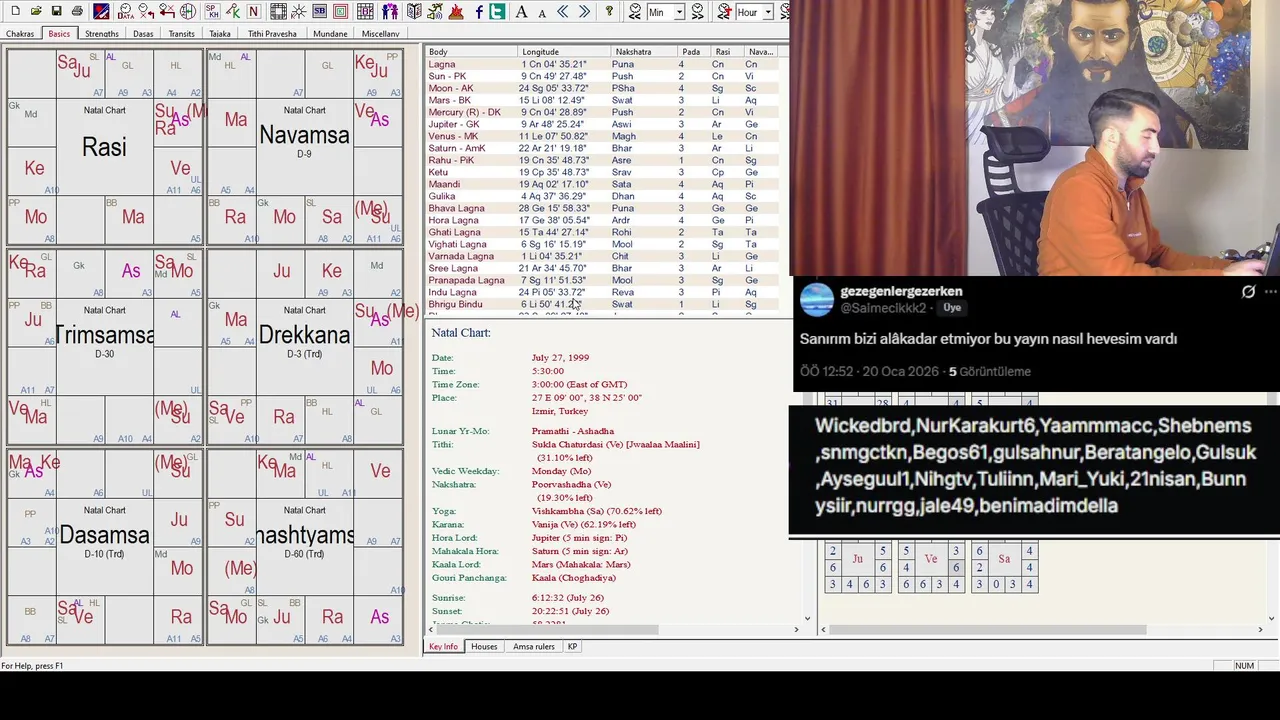This screenshot has width=1280, height=720.
Task: Open the birth Data clock icon
Action: [126, 11]
